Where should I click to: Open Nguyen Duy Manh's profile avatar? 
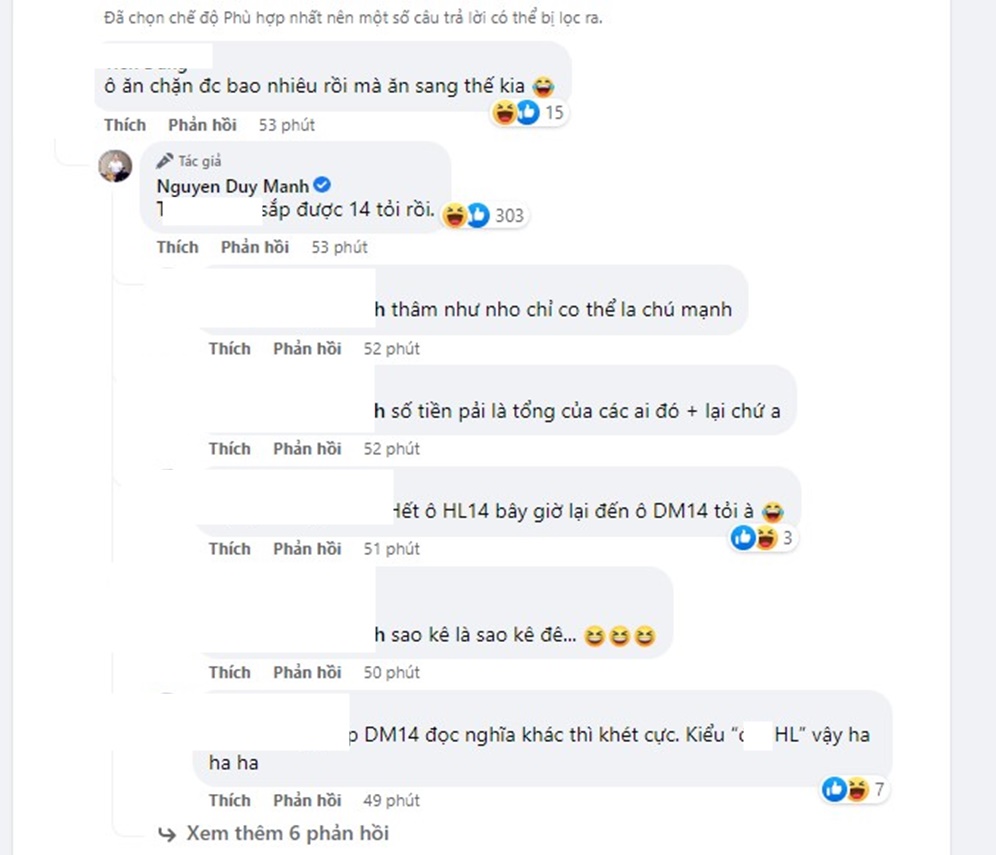[115, 166]
